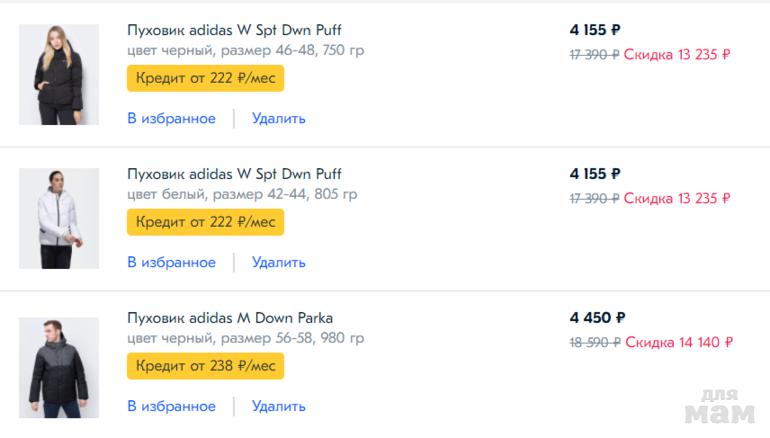This screenshot has width=770, height=438.
Task: Add the M Down Parka to 'В избранное'
Action: tap(171, 406)
